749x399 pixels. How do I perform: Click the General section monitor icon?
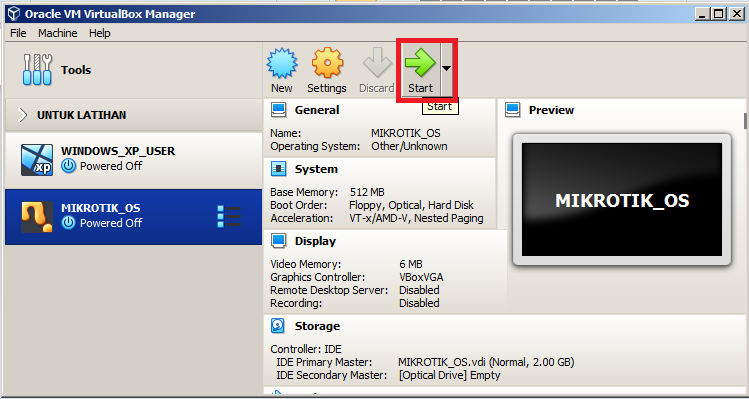click(x=278, y=110)
